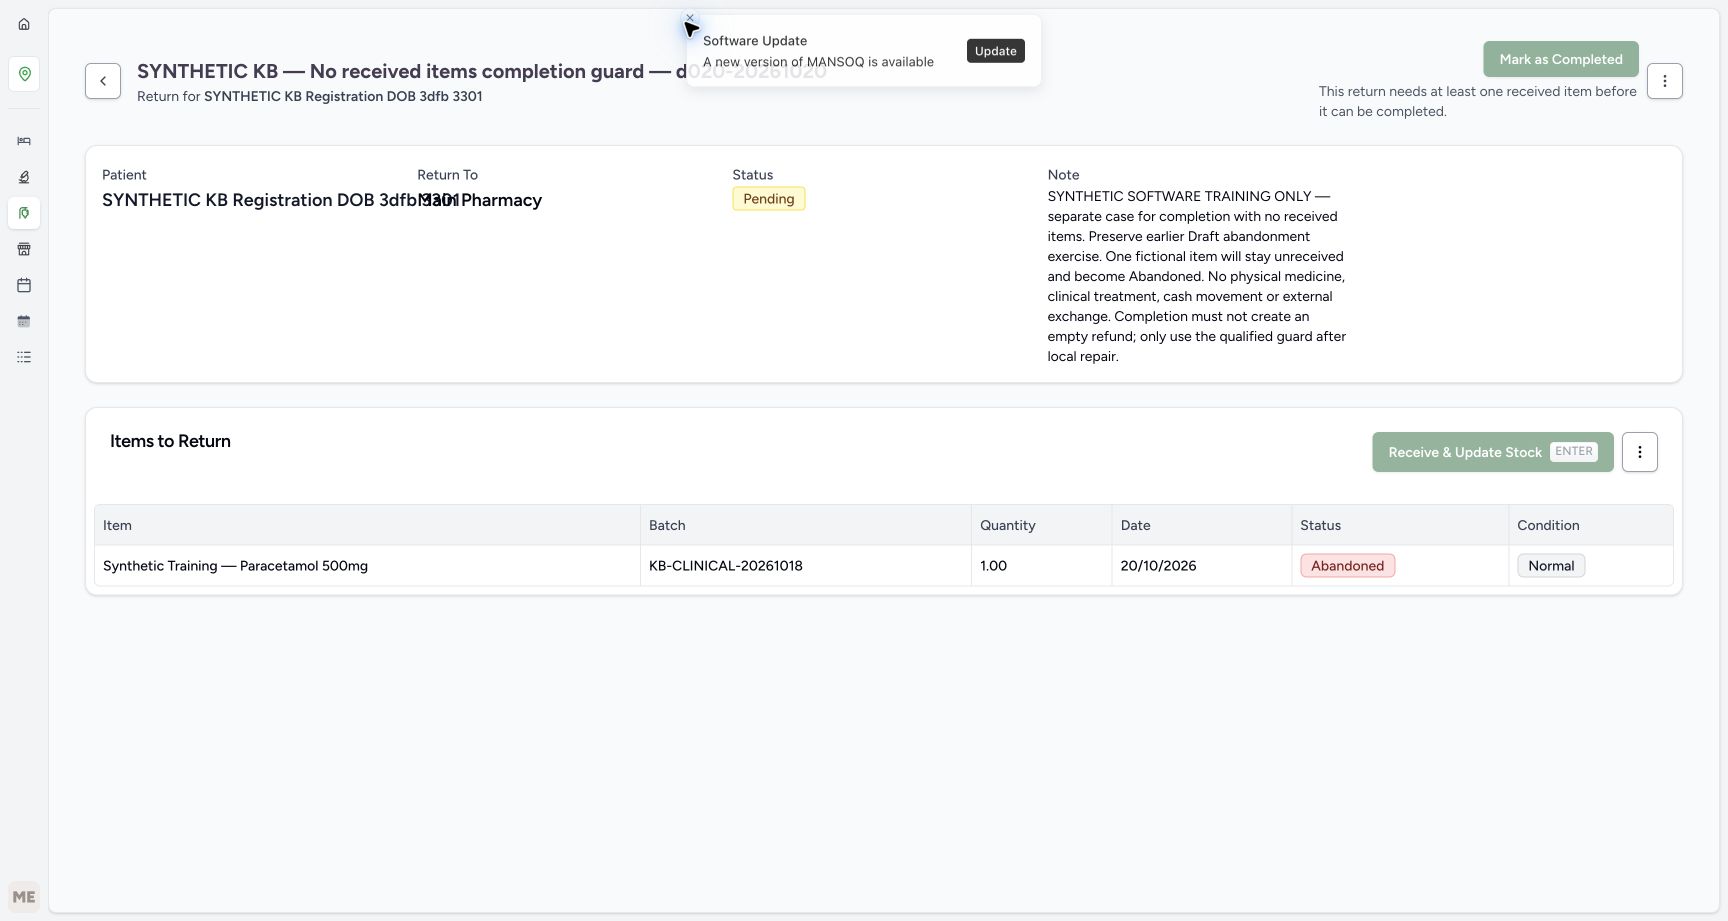Click Receive & Update Stock button
Image resolution: width=1728 pixels, height=921 pixels.
1492,452
